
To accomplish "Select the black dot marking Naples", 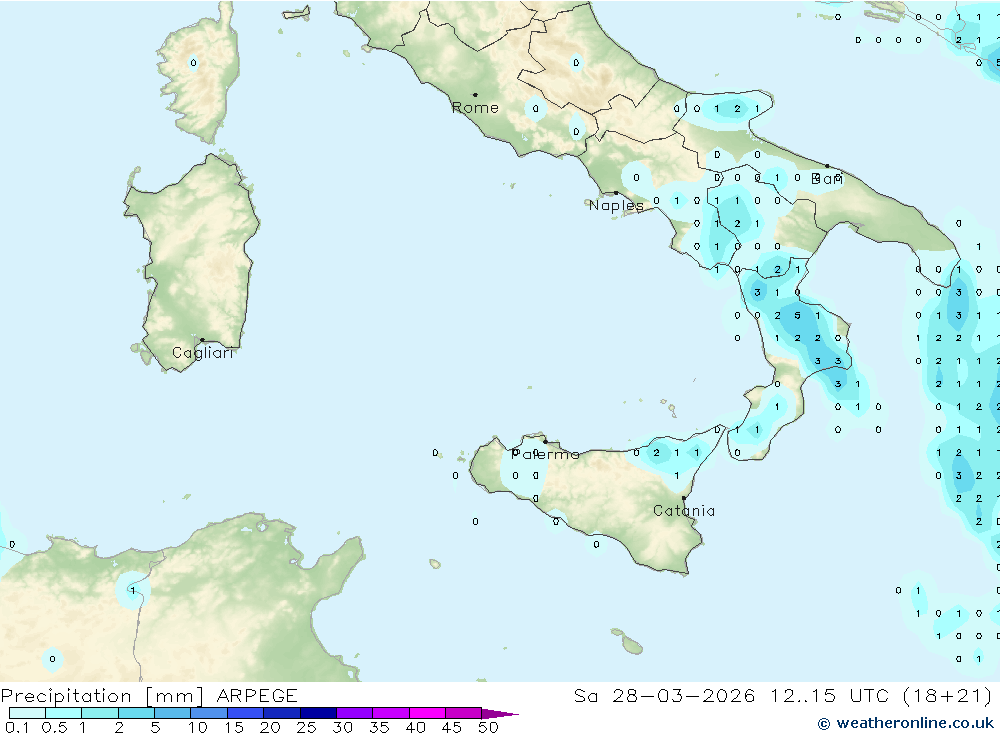I will click(615, 193).
